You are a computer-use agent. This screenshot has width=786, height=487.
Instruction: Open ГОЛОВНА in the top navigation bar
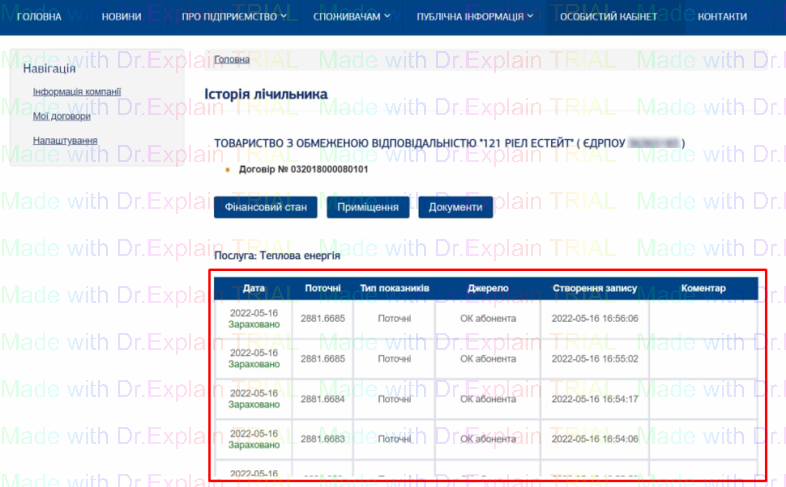[x=39, y=17]
